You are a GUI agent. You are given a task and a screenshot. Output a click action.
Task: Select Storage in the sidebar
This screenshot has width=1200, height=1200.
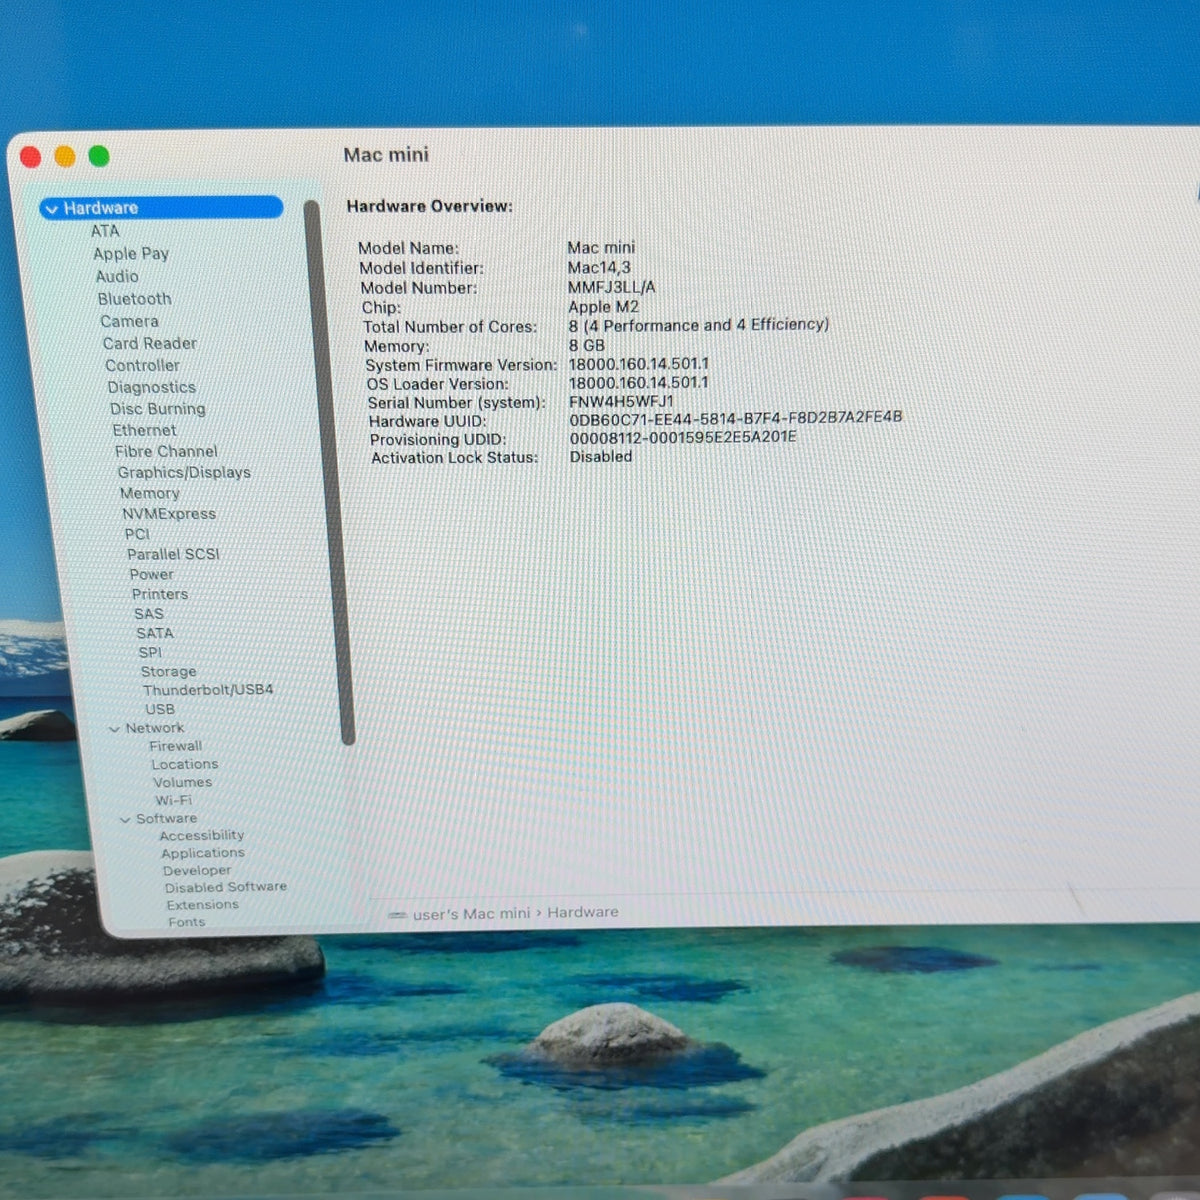click(168, 672)
